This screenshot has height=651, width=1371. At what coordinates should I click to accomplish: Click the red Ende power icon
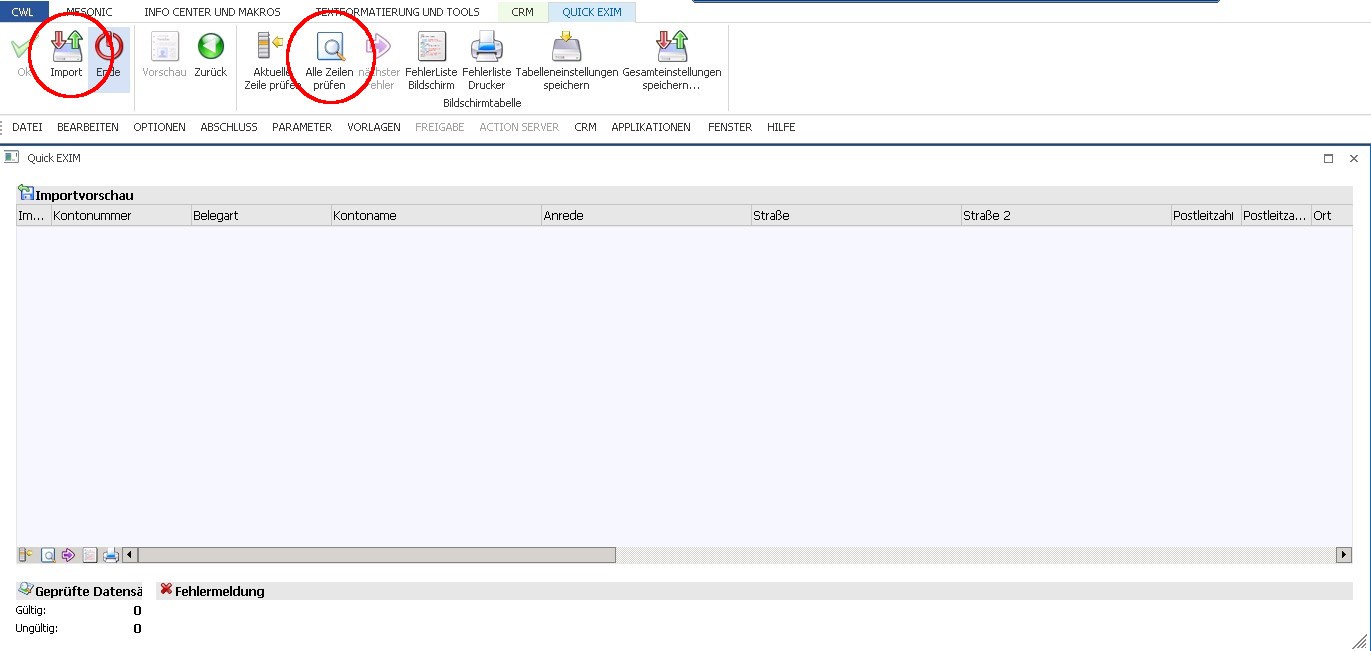pyautogui.click(x=108, y=48)
